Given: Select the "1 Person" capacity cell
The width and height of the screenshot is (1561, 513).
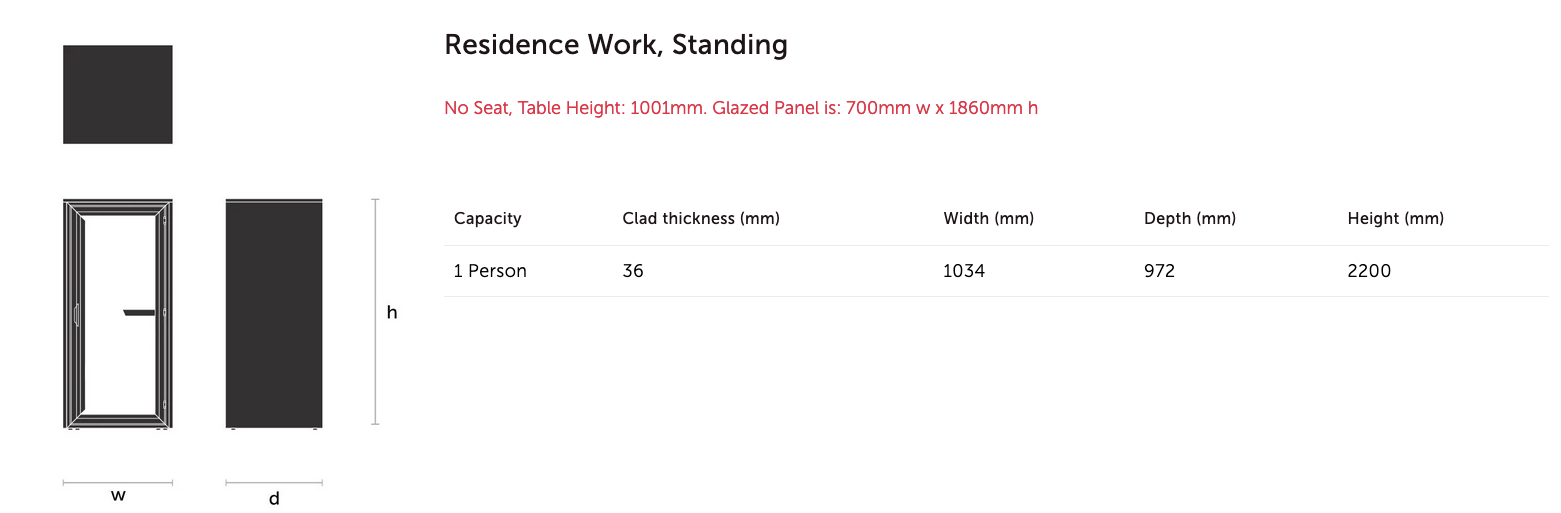Looking at the screenshot, I should (x=490, y=271).
